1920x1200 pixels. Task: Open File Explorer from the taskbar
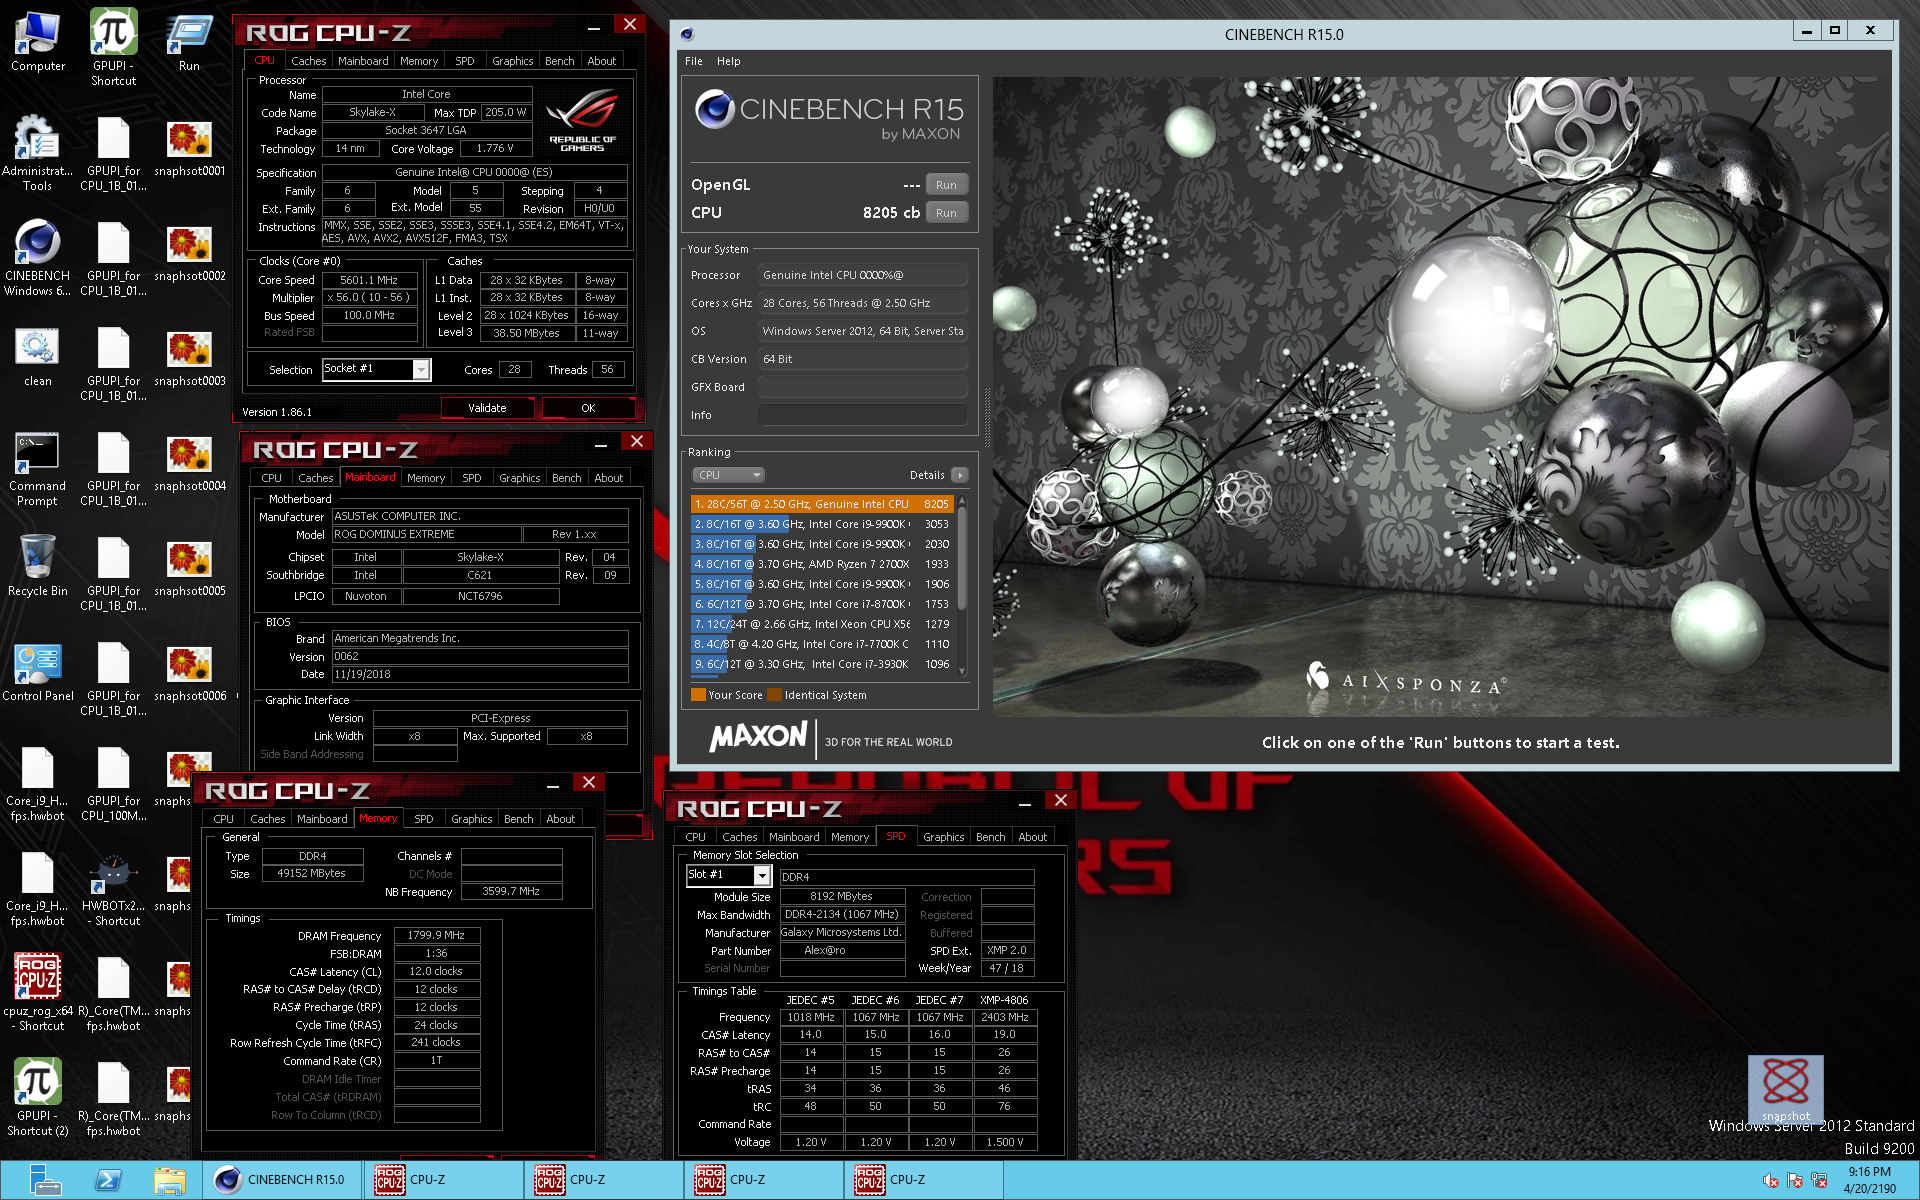[170, 1180]
